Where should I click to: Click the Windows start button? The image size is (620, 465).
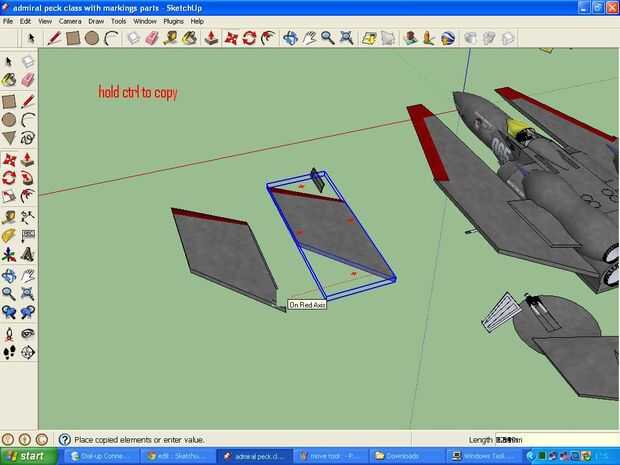click(x=28, y=456)
